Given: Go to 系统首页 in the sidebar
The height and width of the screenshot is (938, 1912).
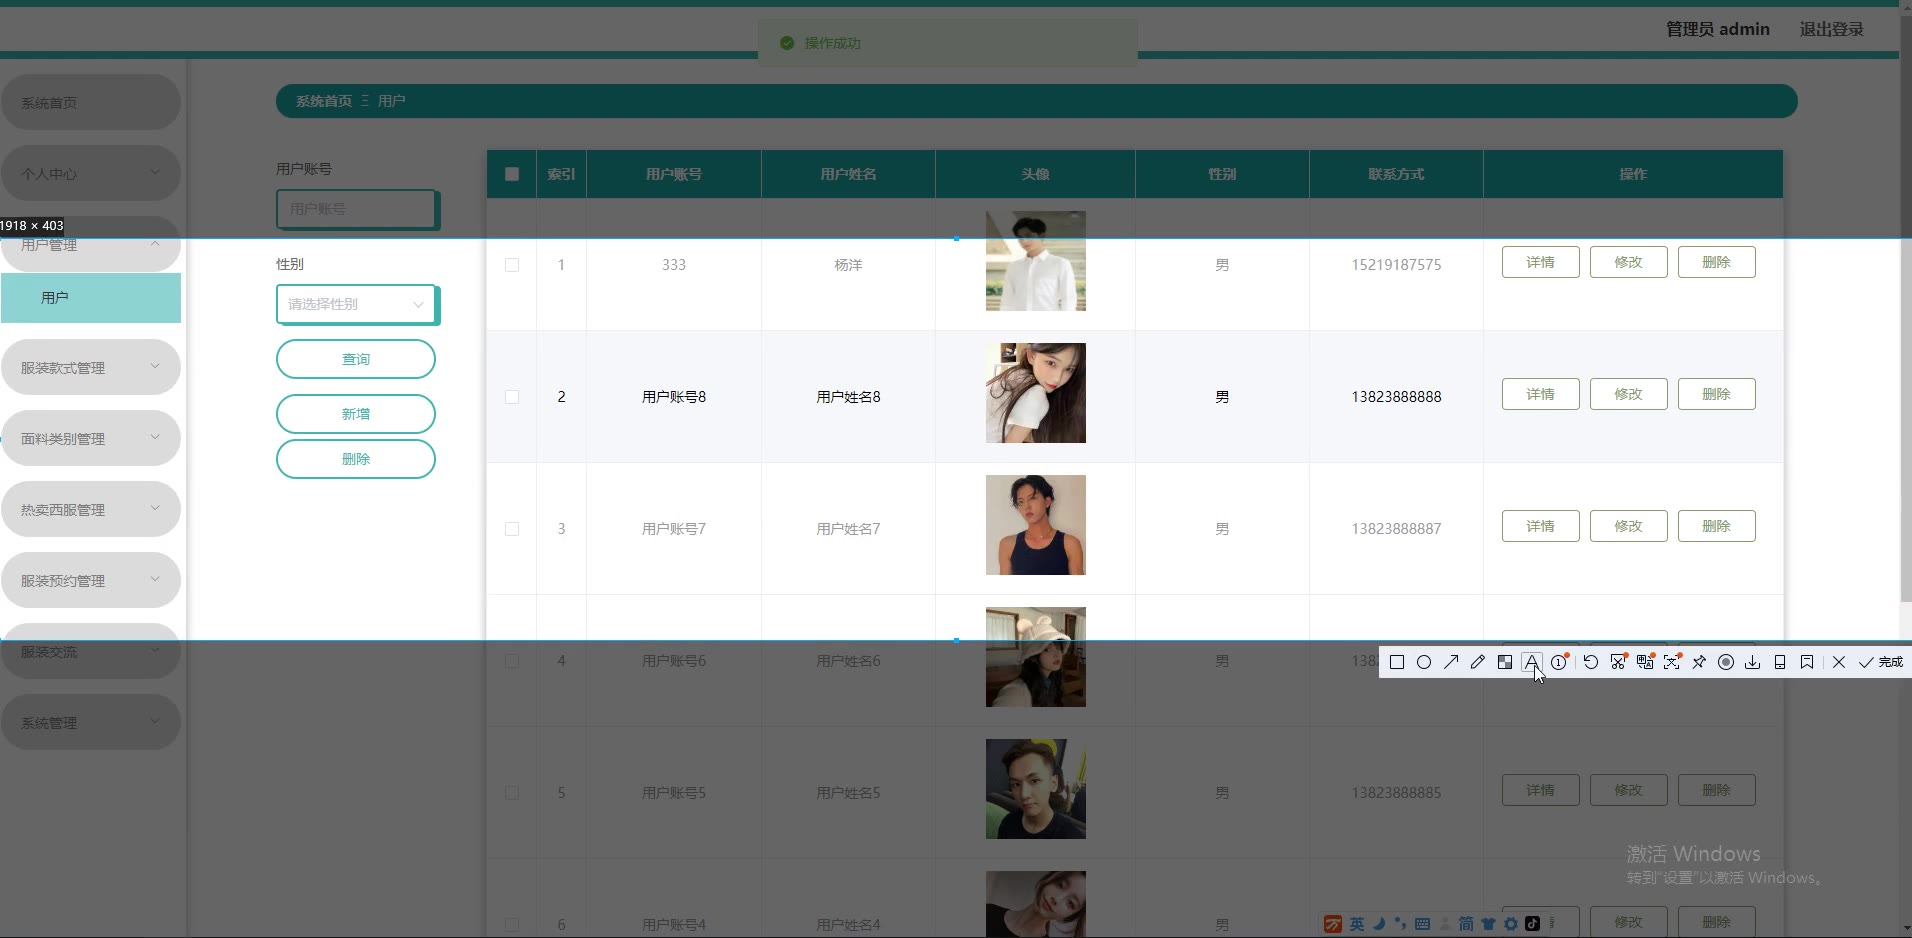Looking at the screenshot, I should (x=91, y=102).
